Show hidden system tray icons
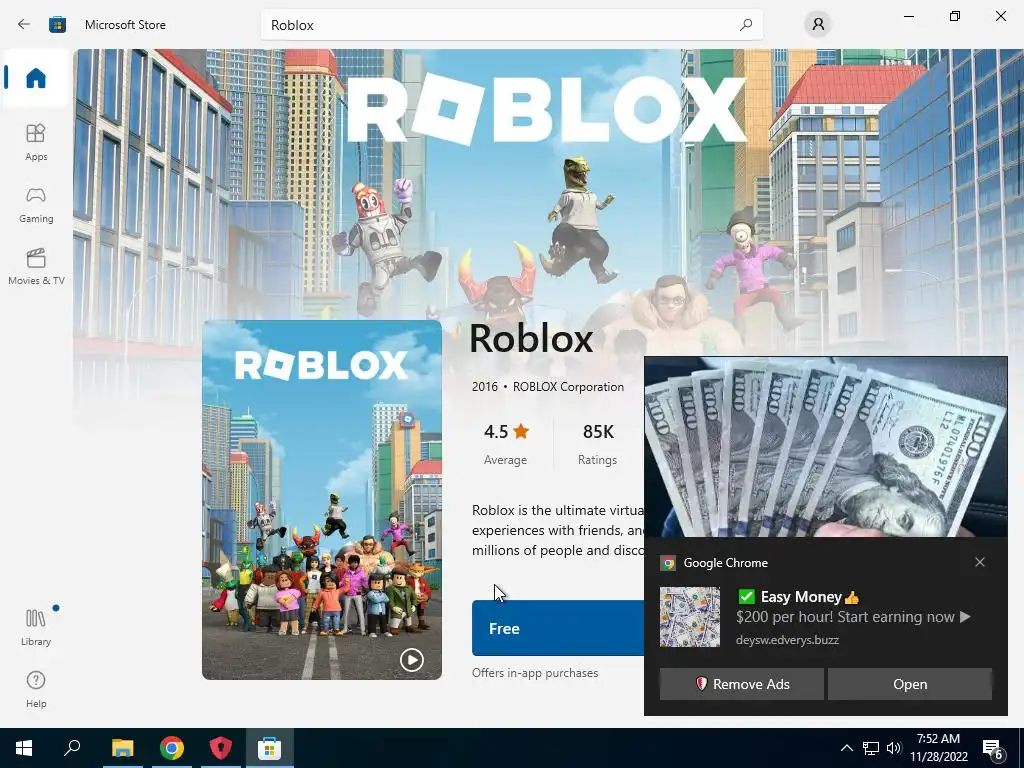This screenshot has width=1024, height=768. [x=846, y=748]
